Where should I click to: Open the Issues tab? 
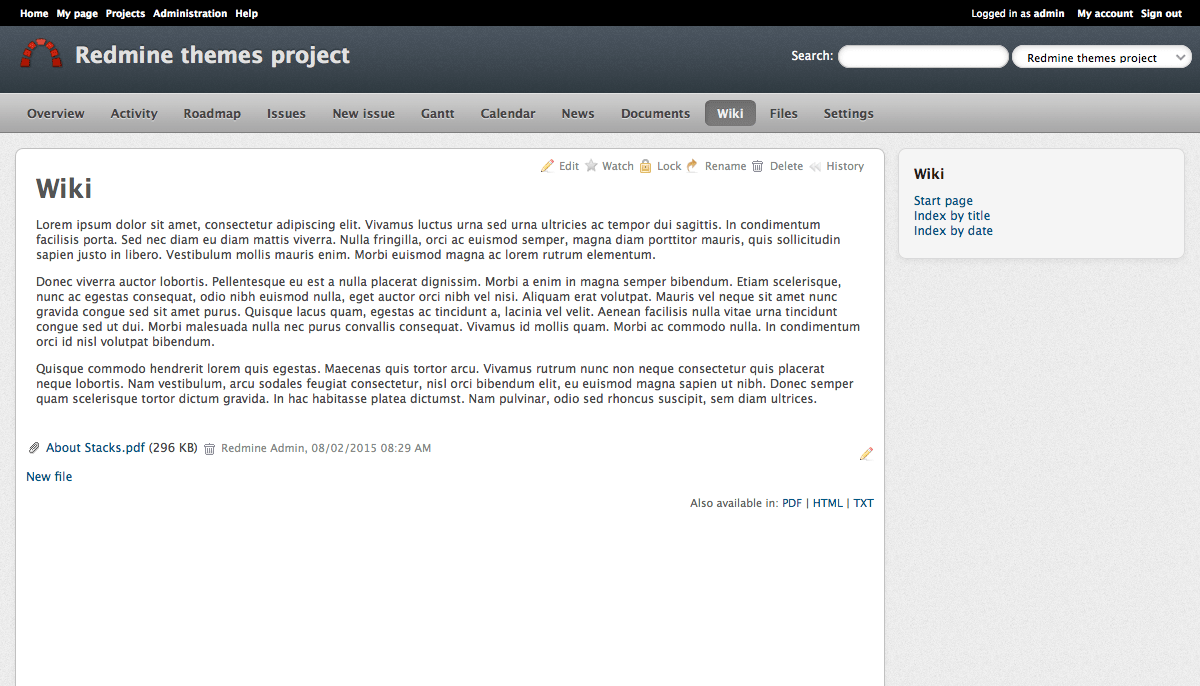tap(286, 113)
